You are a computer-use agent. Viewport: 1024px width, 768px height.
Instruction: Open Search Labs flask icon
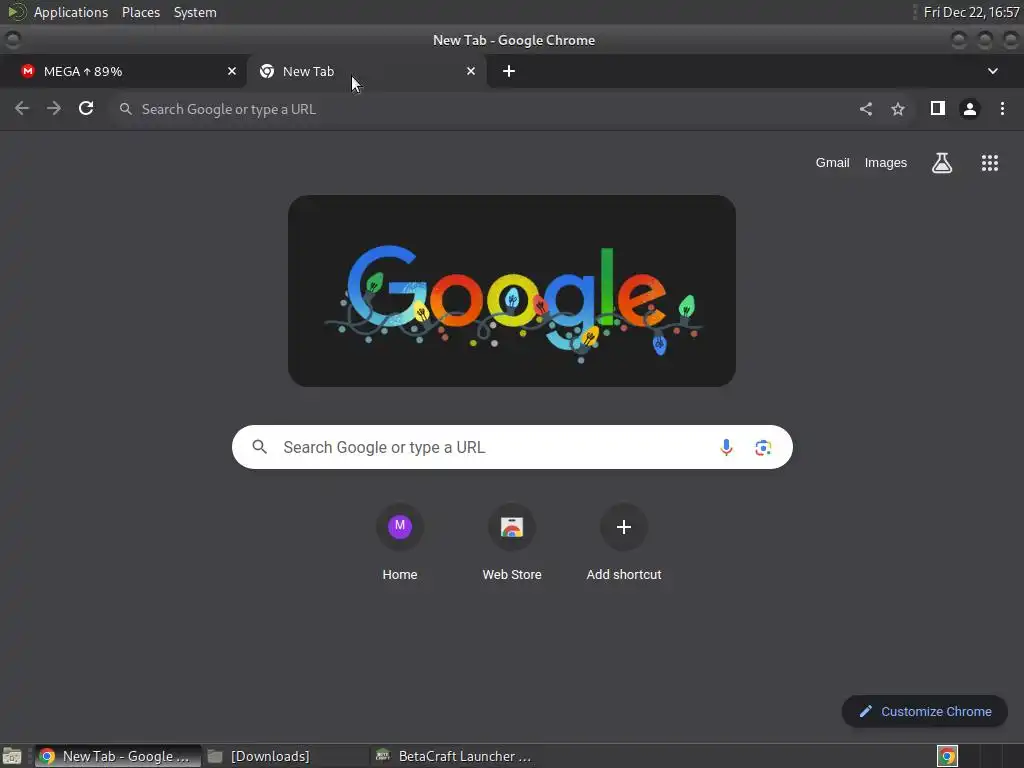[x=942, y=163]
